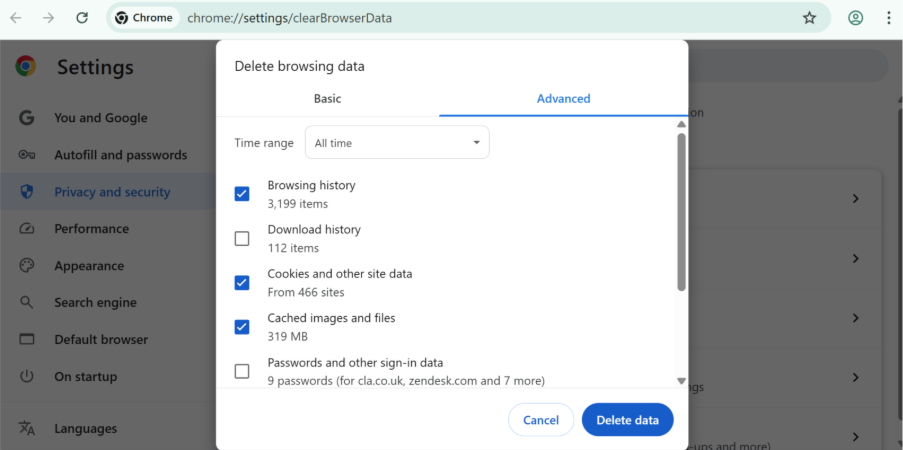Click the 319 MB text

pos(287,336)
